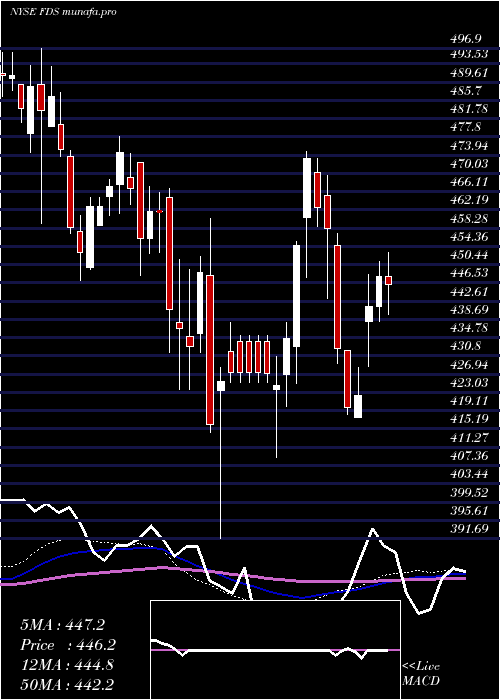This screenshot has width=500, height=700.
Task: Select the 419.11 price axis label
Action: point(471,400)
